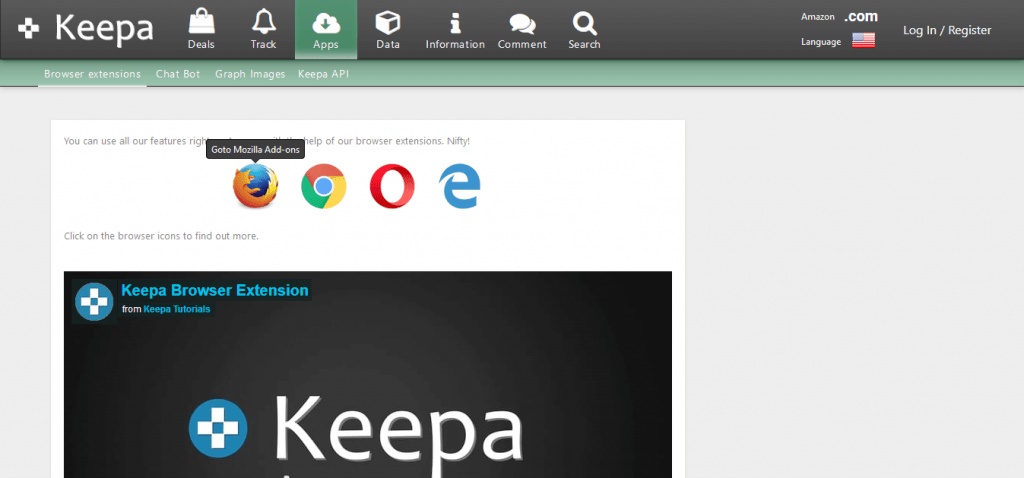This screenshot has height=478, width=1024.
Task: Open the Graph Images tab
Action: click(250, 74)
